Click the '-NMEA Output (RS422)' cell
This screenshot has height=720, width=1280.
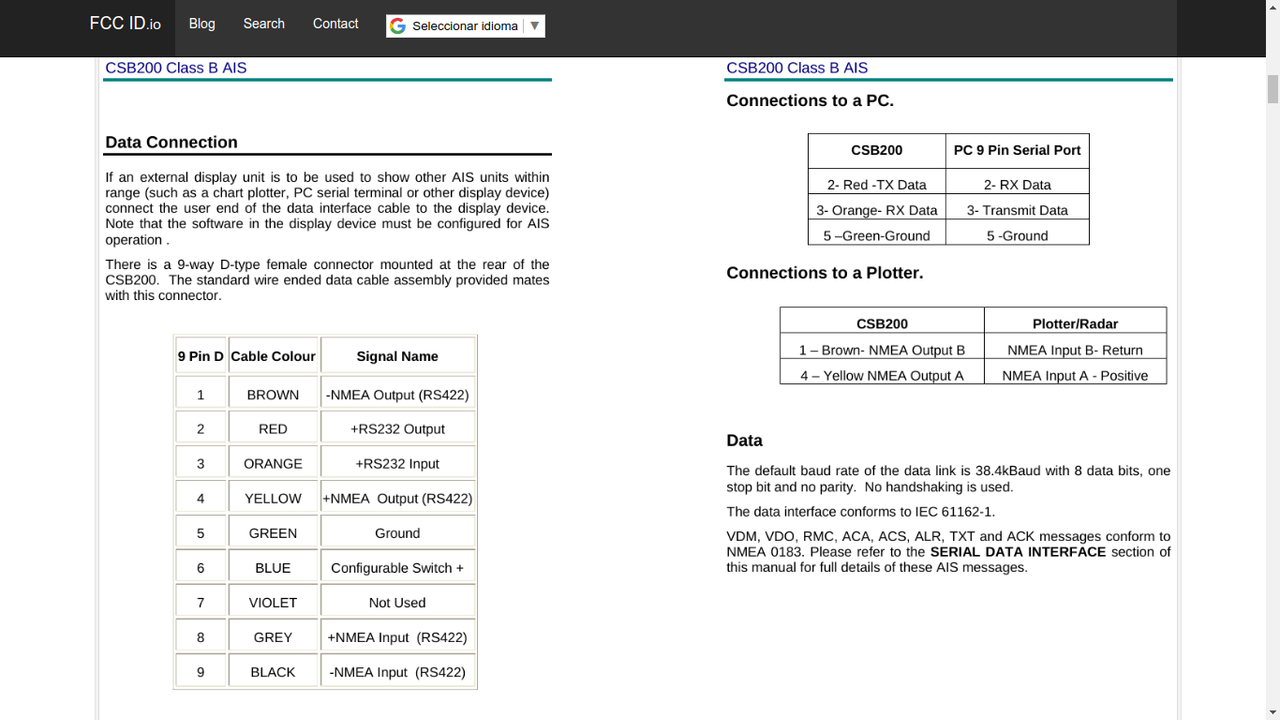pyautogui.click(x=397, y=394)
